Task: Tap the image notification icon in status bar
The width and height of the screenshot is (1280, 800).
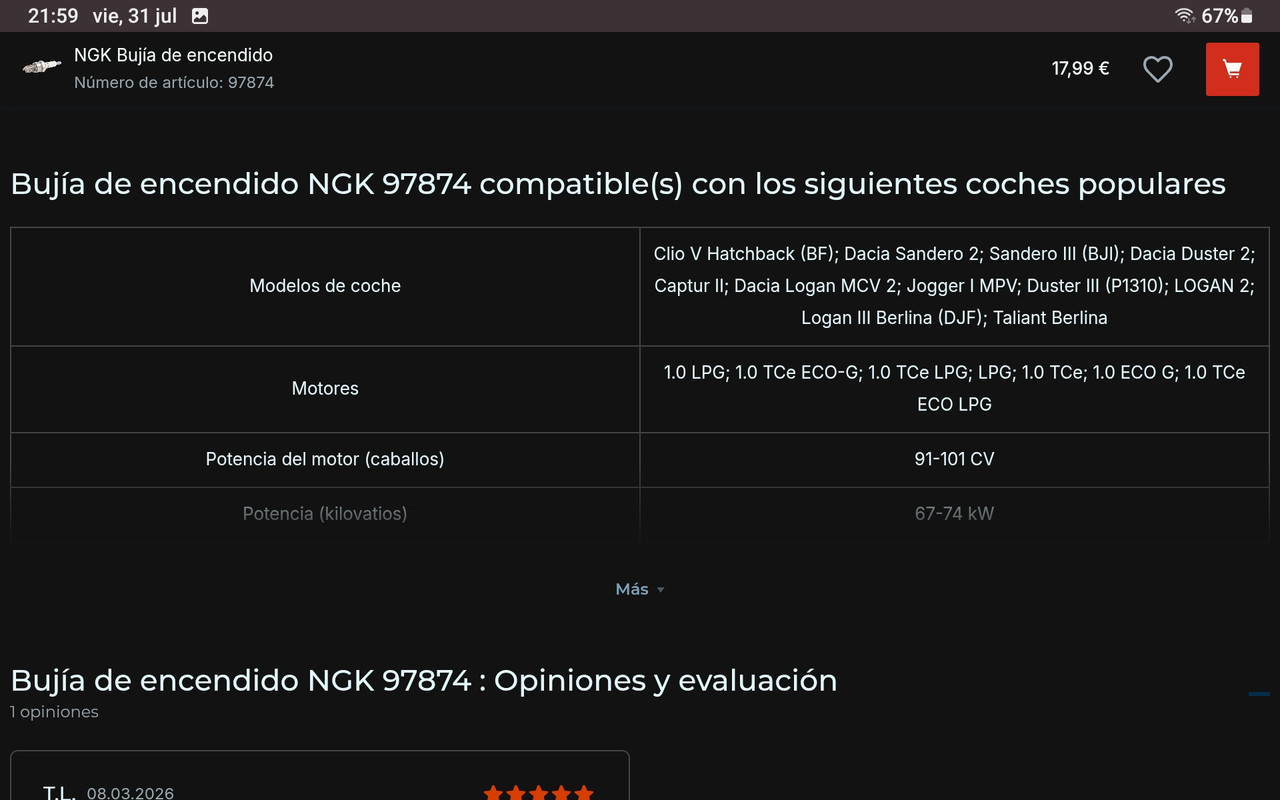Action: pyautogui.click(x=200, y=16)
